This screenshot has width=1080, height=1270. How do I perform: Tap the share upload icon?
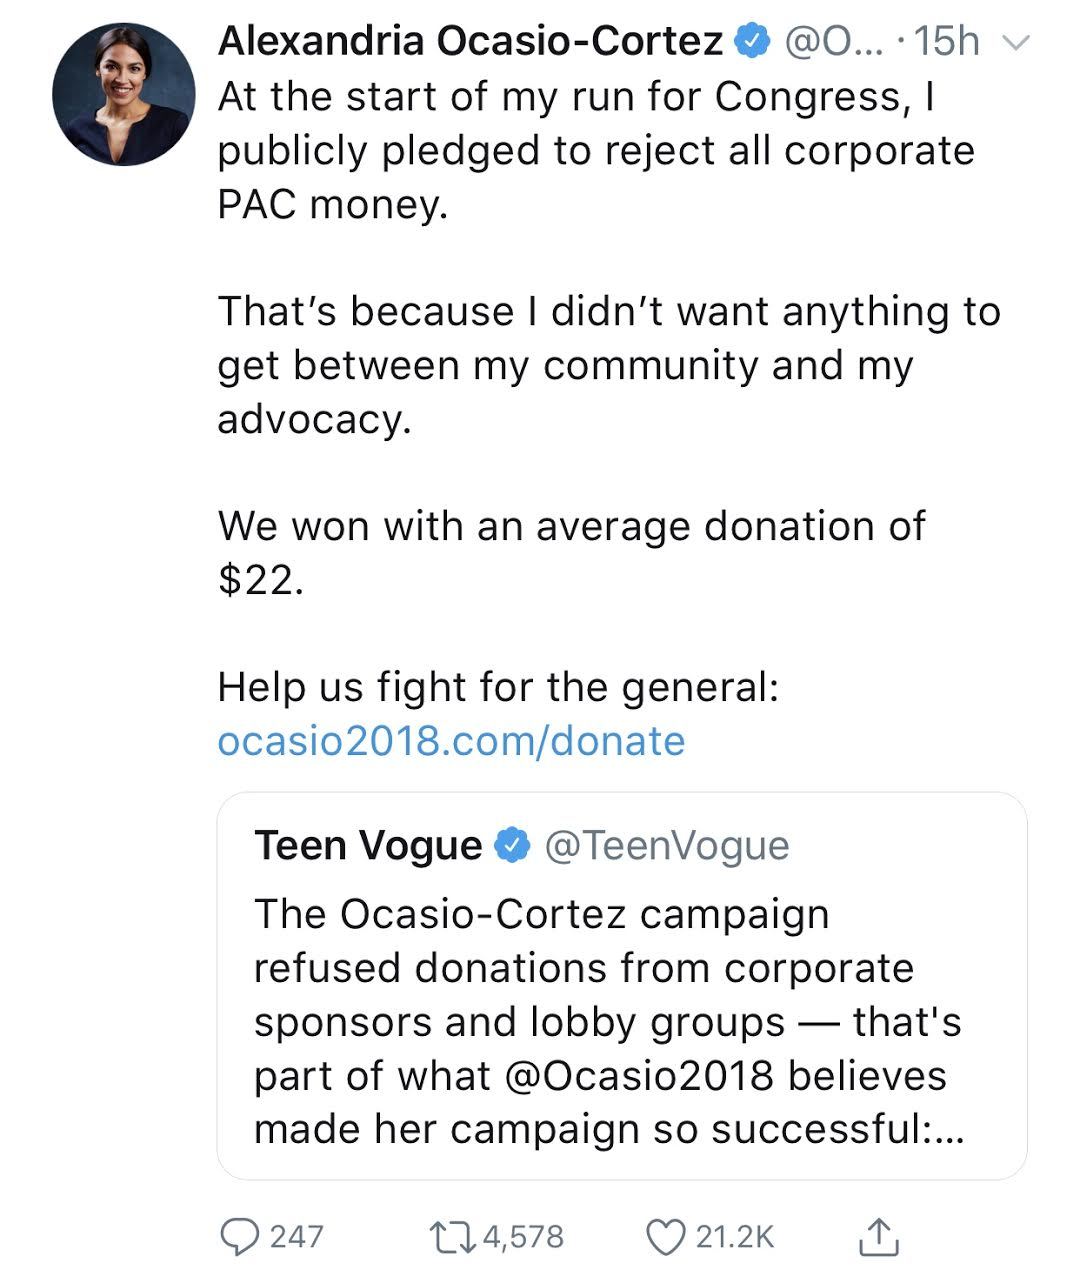coord(878,1236)
